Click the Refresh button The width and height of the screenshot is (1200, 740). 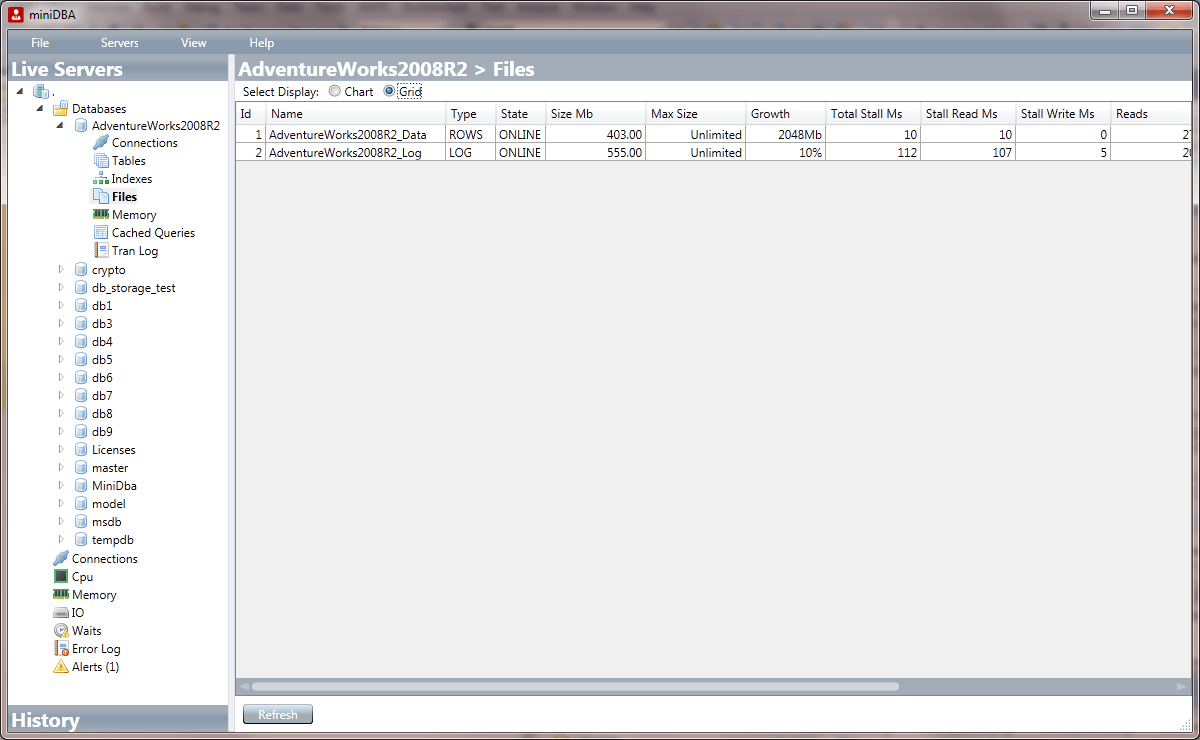[278, 714]
